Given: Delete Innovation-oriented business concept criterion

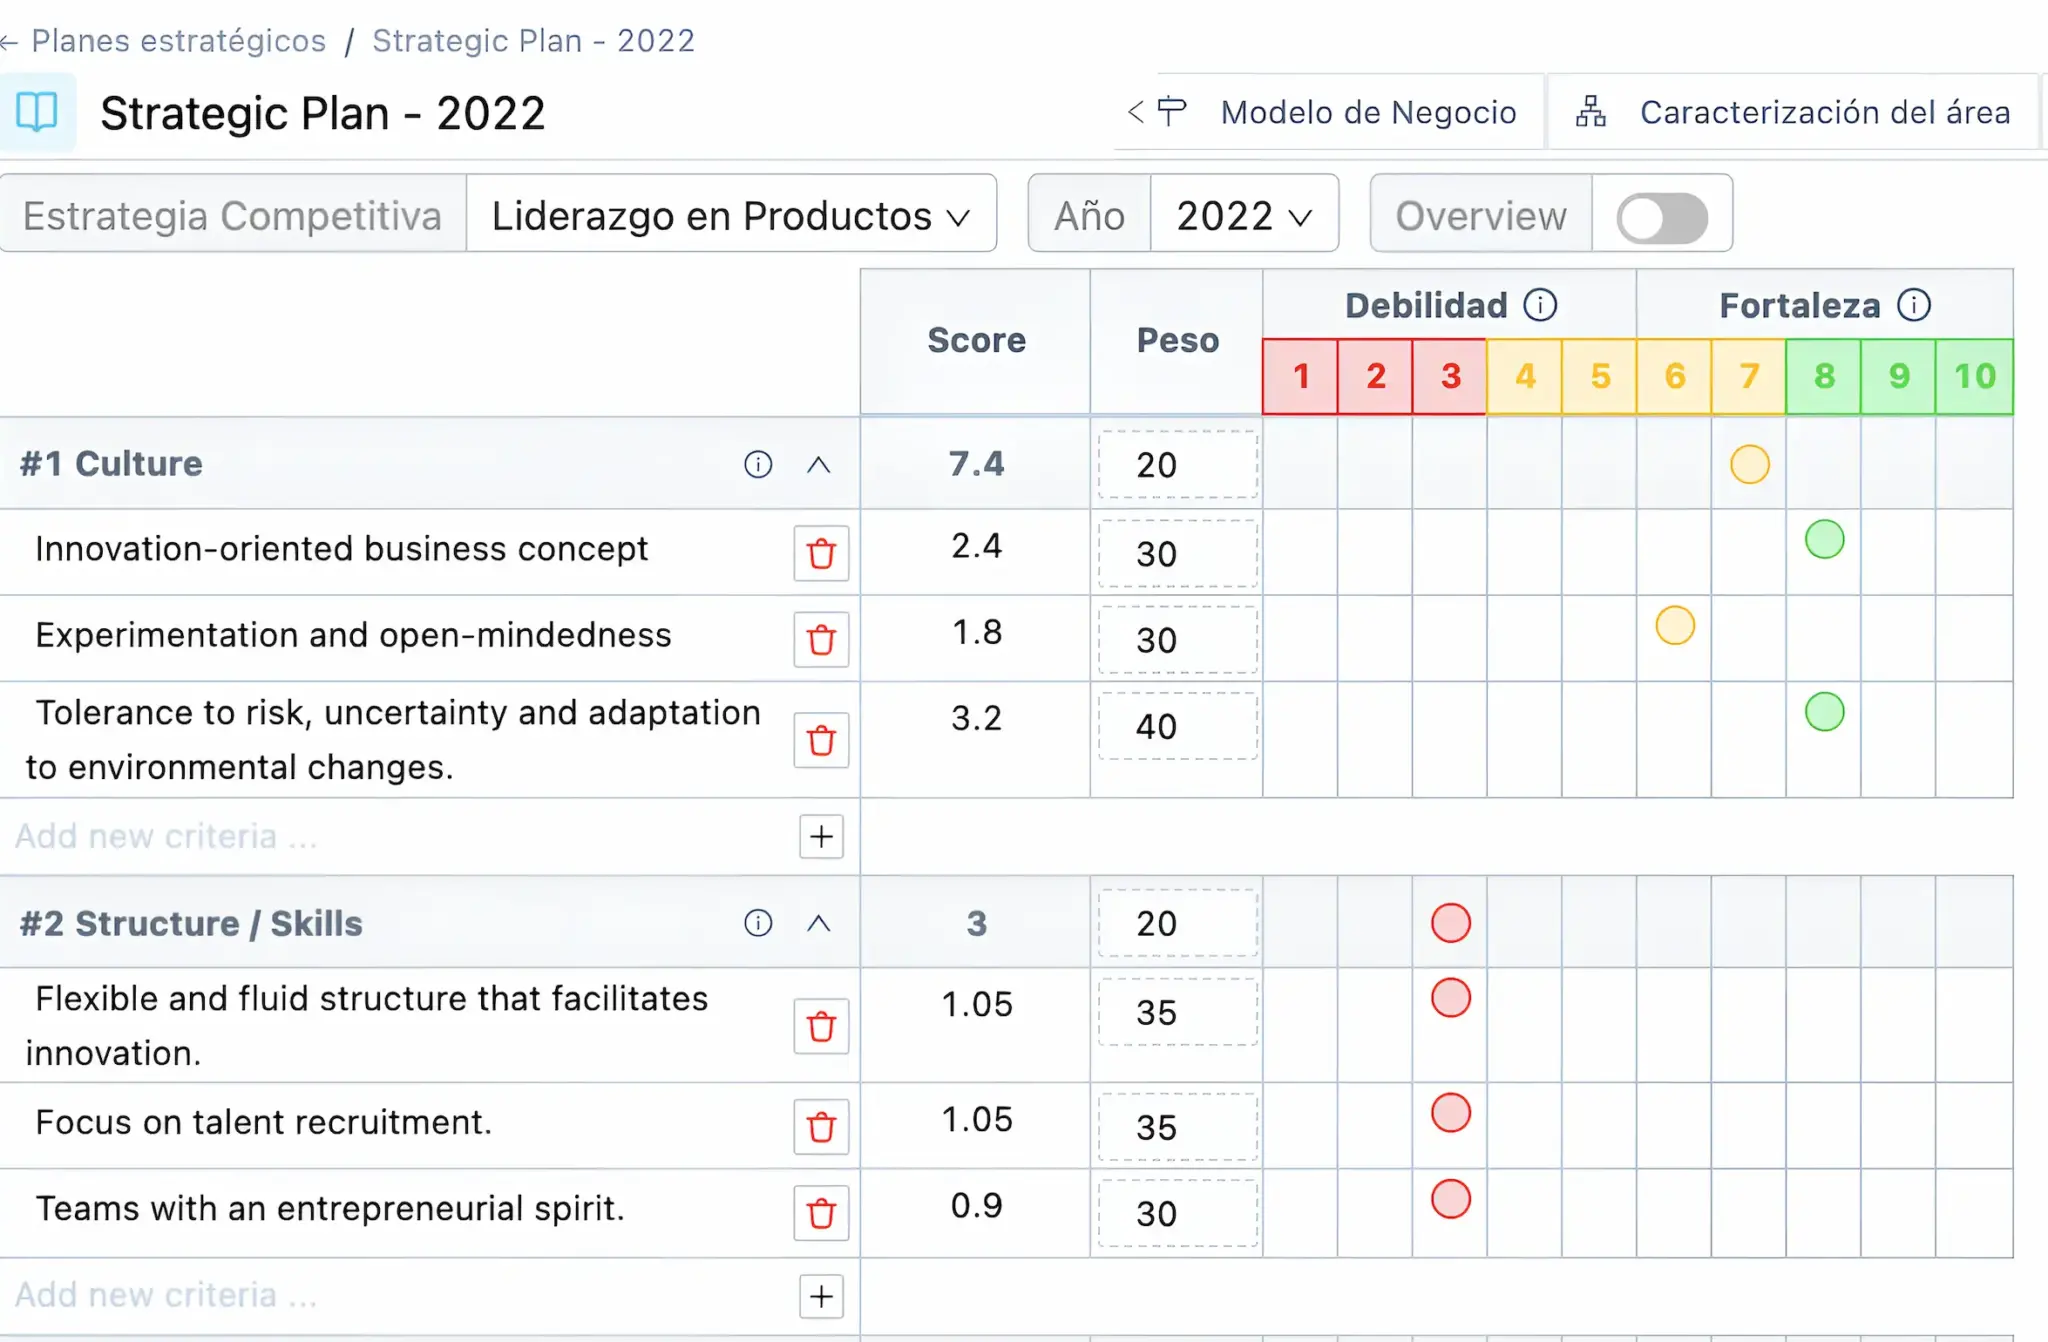Looking at the screenshot, I should [821, 553].
